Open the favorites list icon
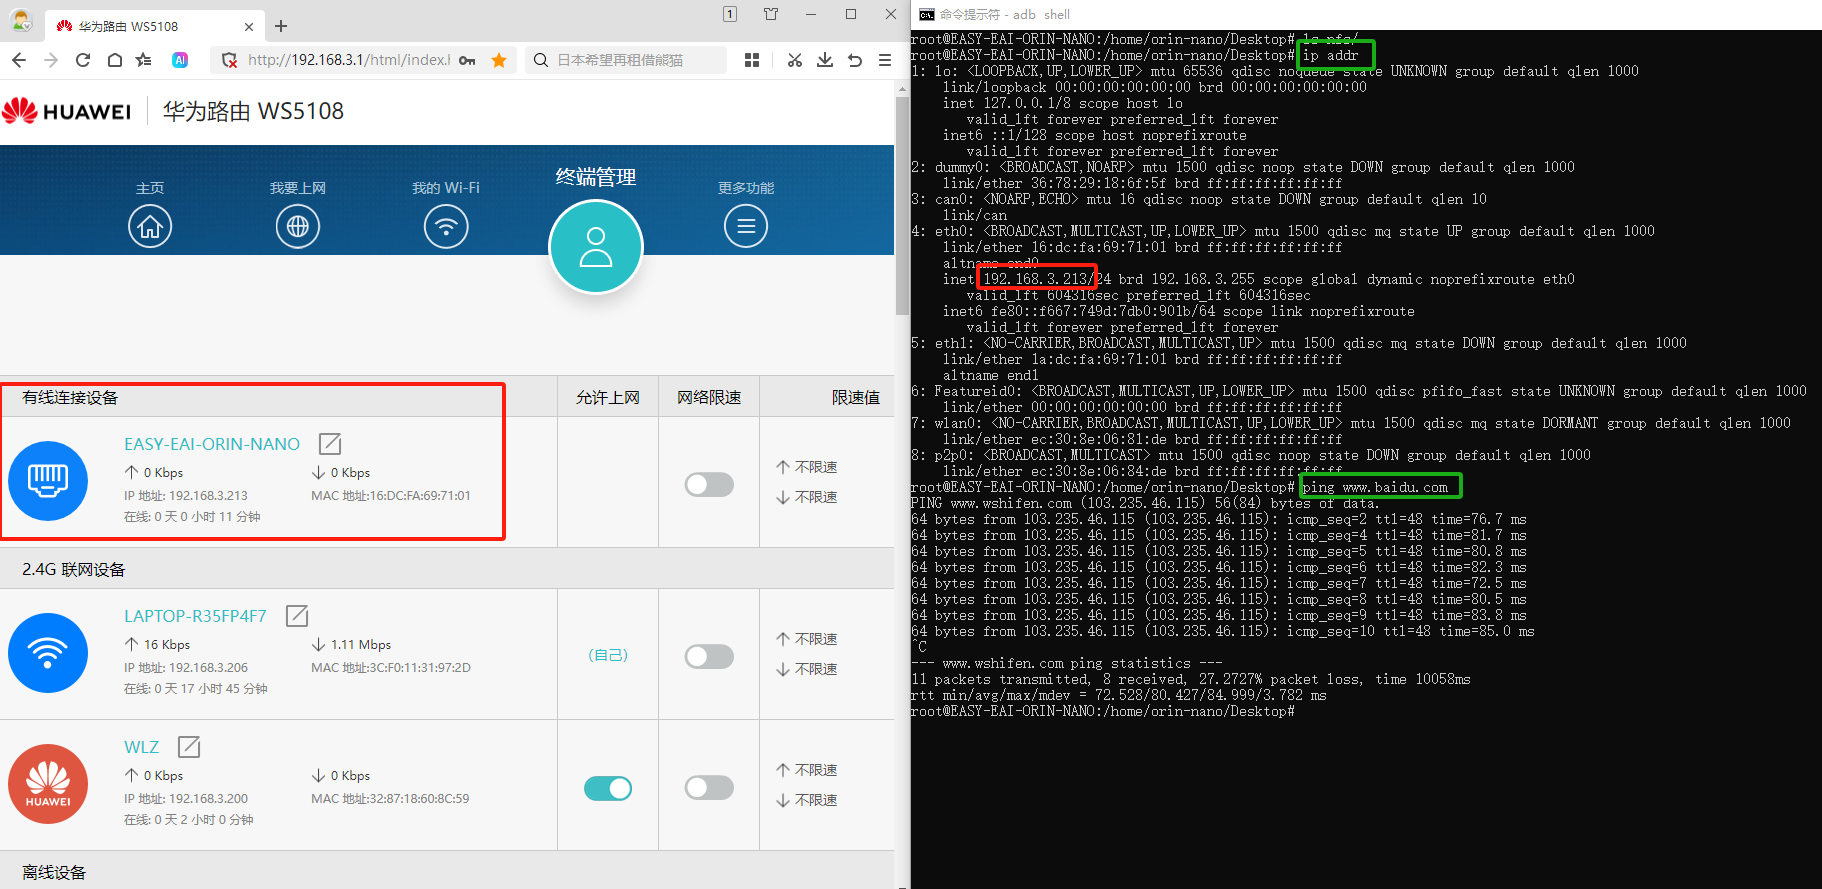 tap(144, 60)
